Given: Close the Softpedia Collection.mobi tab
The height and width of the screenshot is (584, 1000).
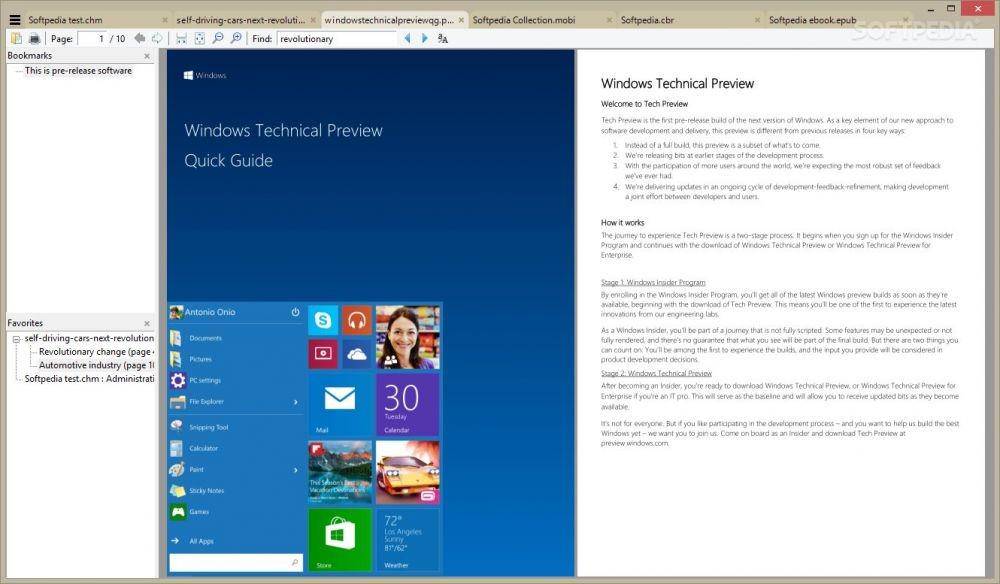Looking at the screenshot, I should (x=609, y=20).
